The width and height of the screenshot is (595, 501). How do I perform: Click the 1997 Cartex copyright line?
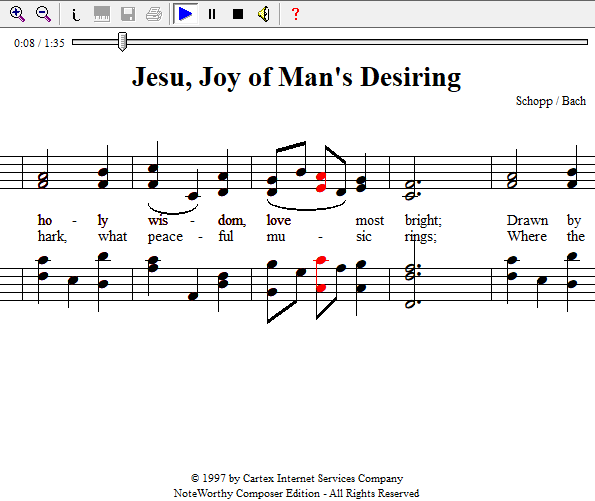(x=297, y=478)
